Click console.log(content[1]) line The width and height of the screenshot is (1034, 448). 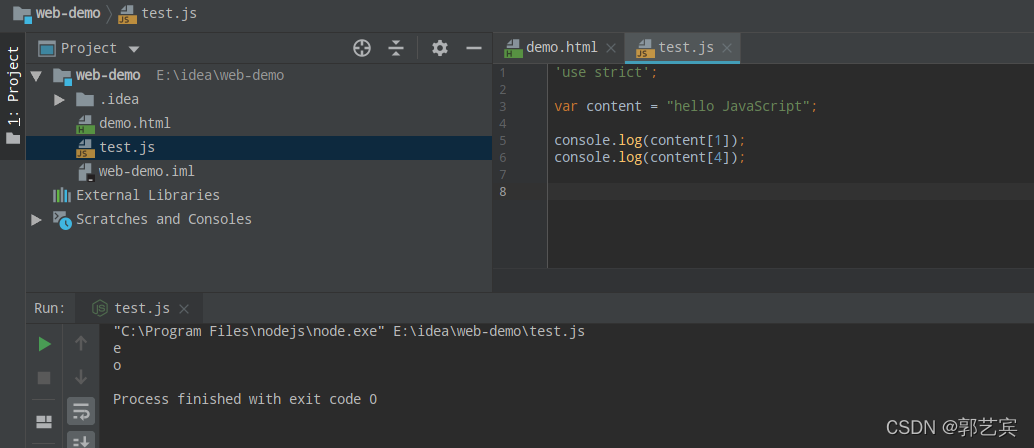pyautogui.click(x=650, y=141)
